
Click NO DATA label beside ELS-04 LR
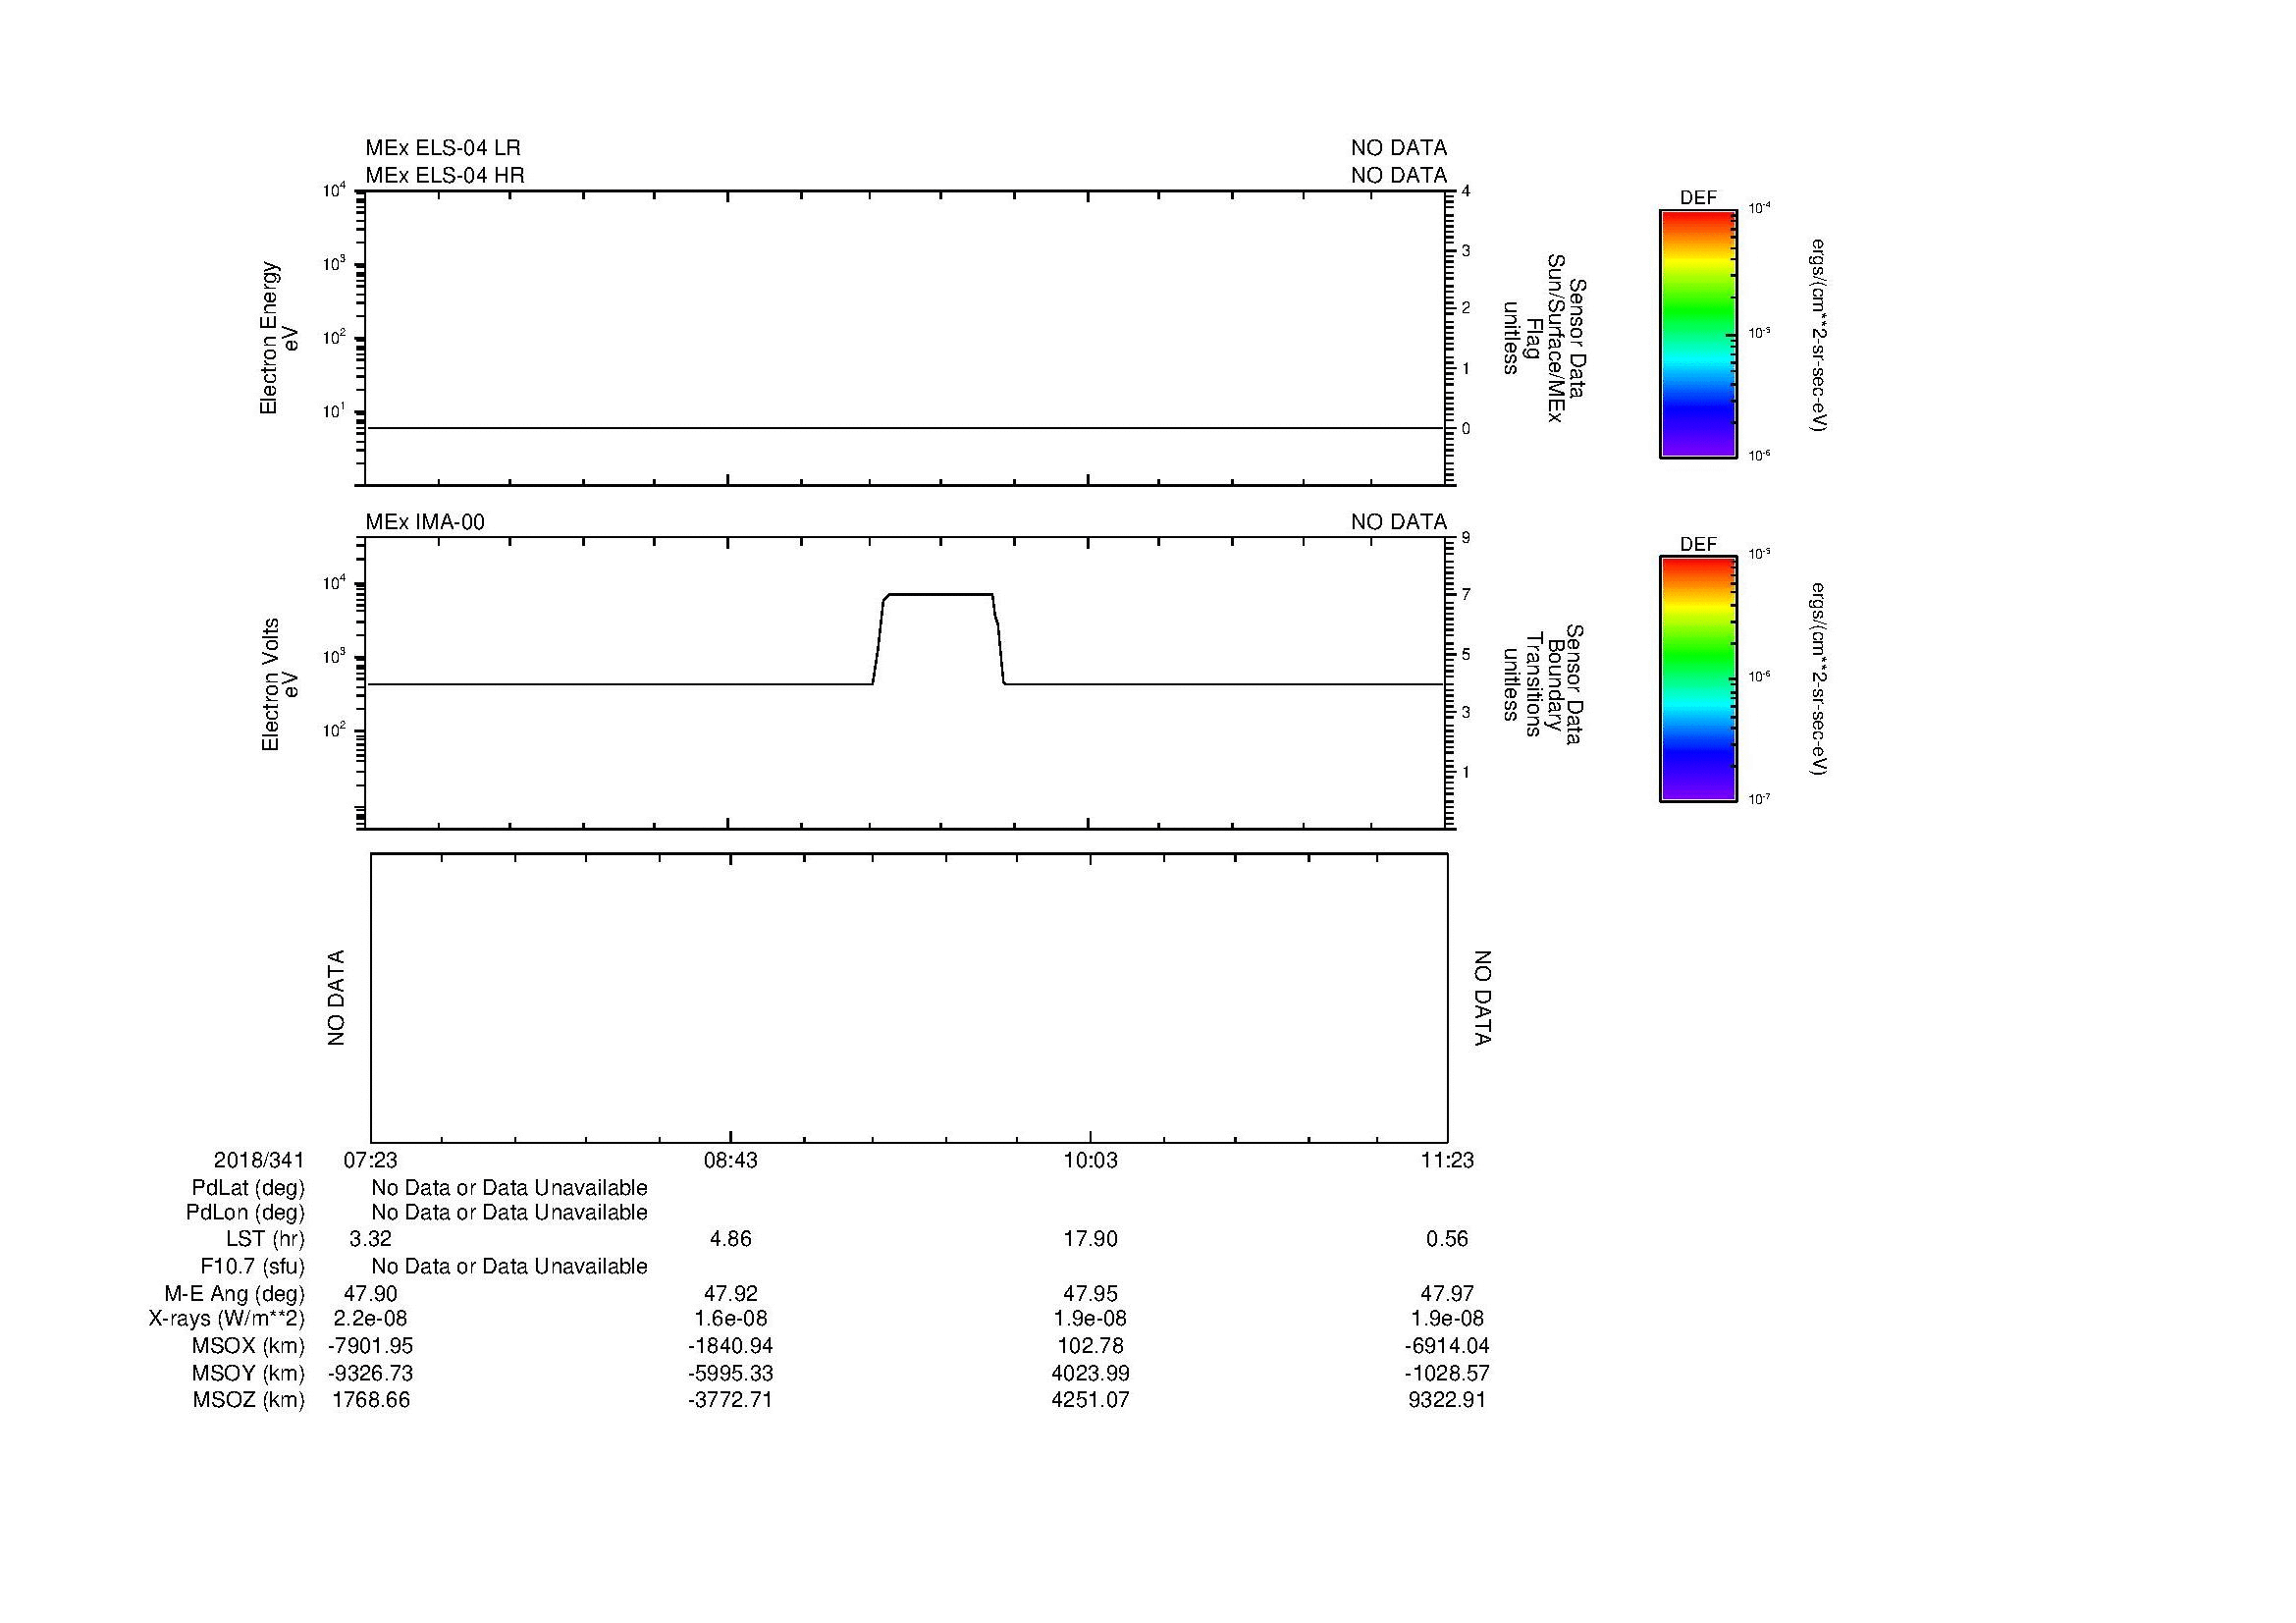coord(1399,148)
